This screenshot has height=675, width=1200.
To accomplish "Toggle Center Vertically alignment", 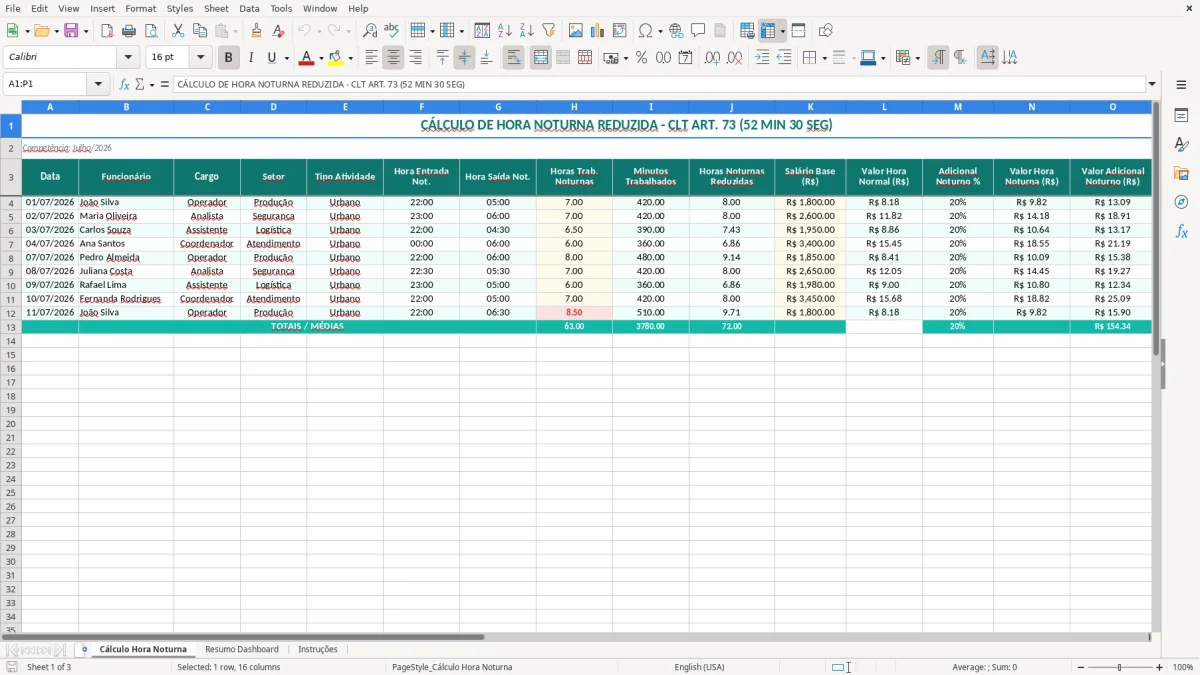I will (x=464, y=58).
